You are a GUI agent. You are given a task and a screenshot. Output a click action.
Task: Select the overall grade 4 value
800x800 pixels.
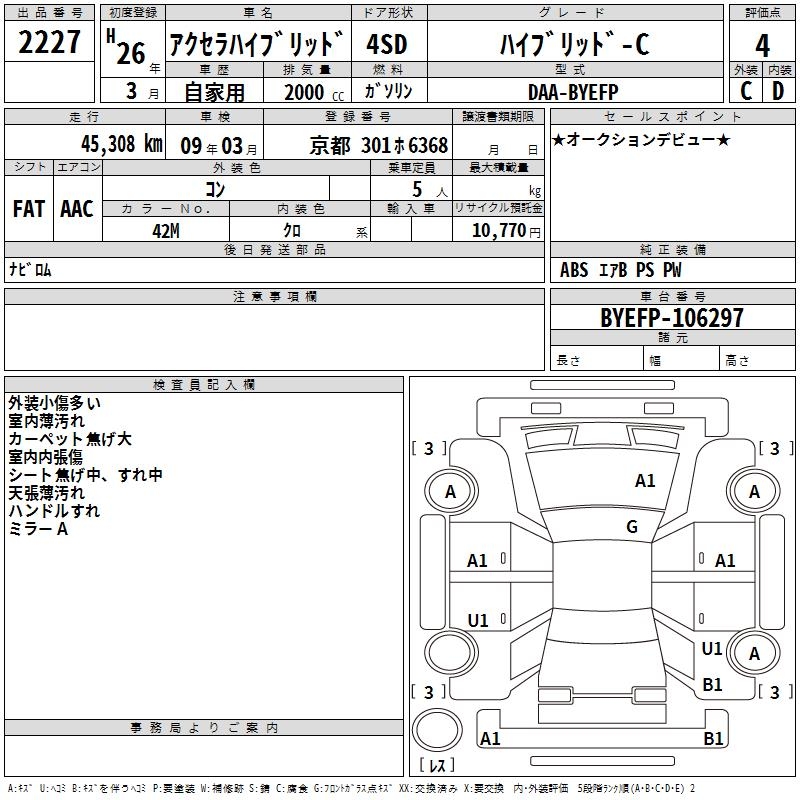point(762,45)
